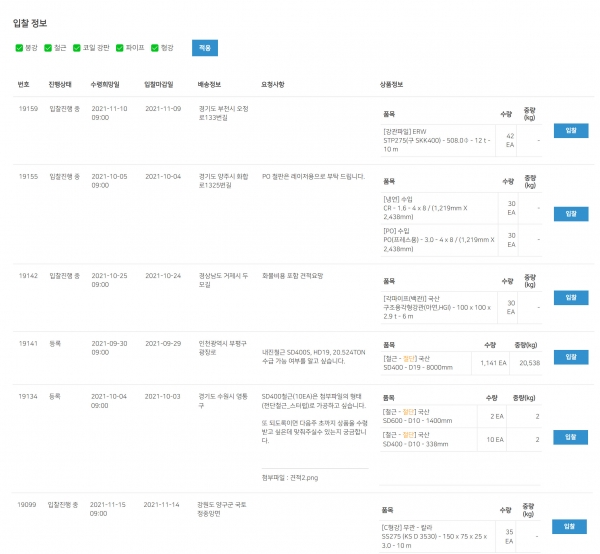
Task: Click bid deadline 2021-10-03
Action: click(x=162, y=396)
